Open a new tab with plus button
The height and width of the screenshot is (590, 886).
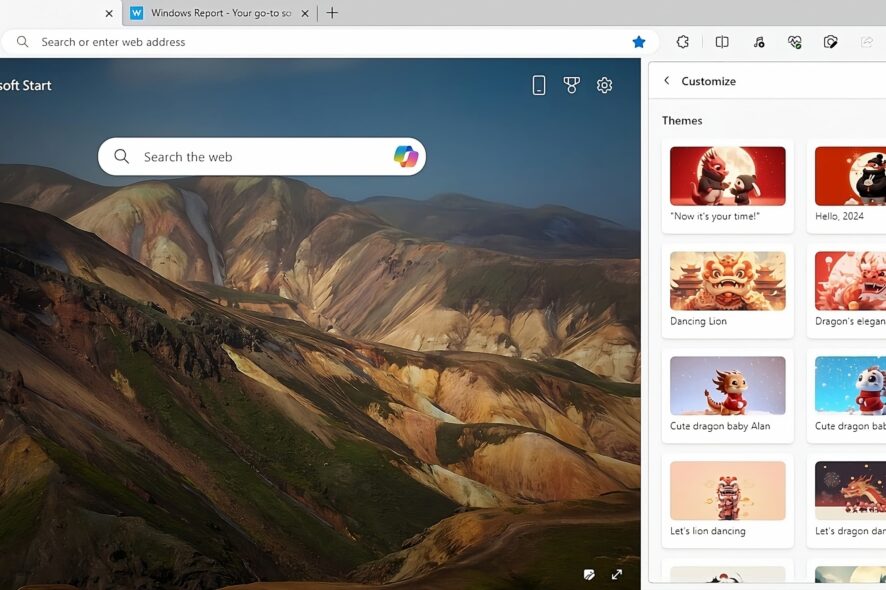pyautogui.click(x=332, y=13)
